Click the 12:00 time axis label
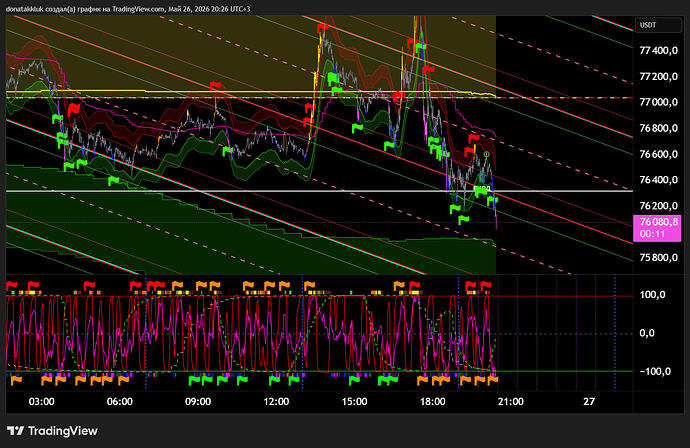This screenshot has height=448, width=690. [276, 401]
